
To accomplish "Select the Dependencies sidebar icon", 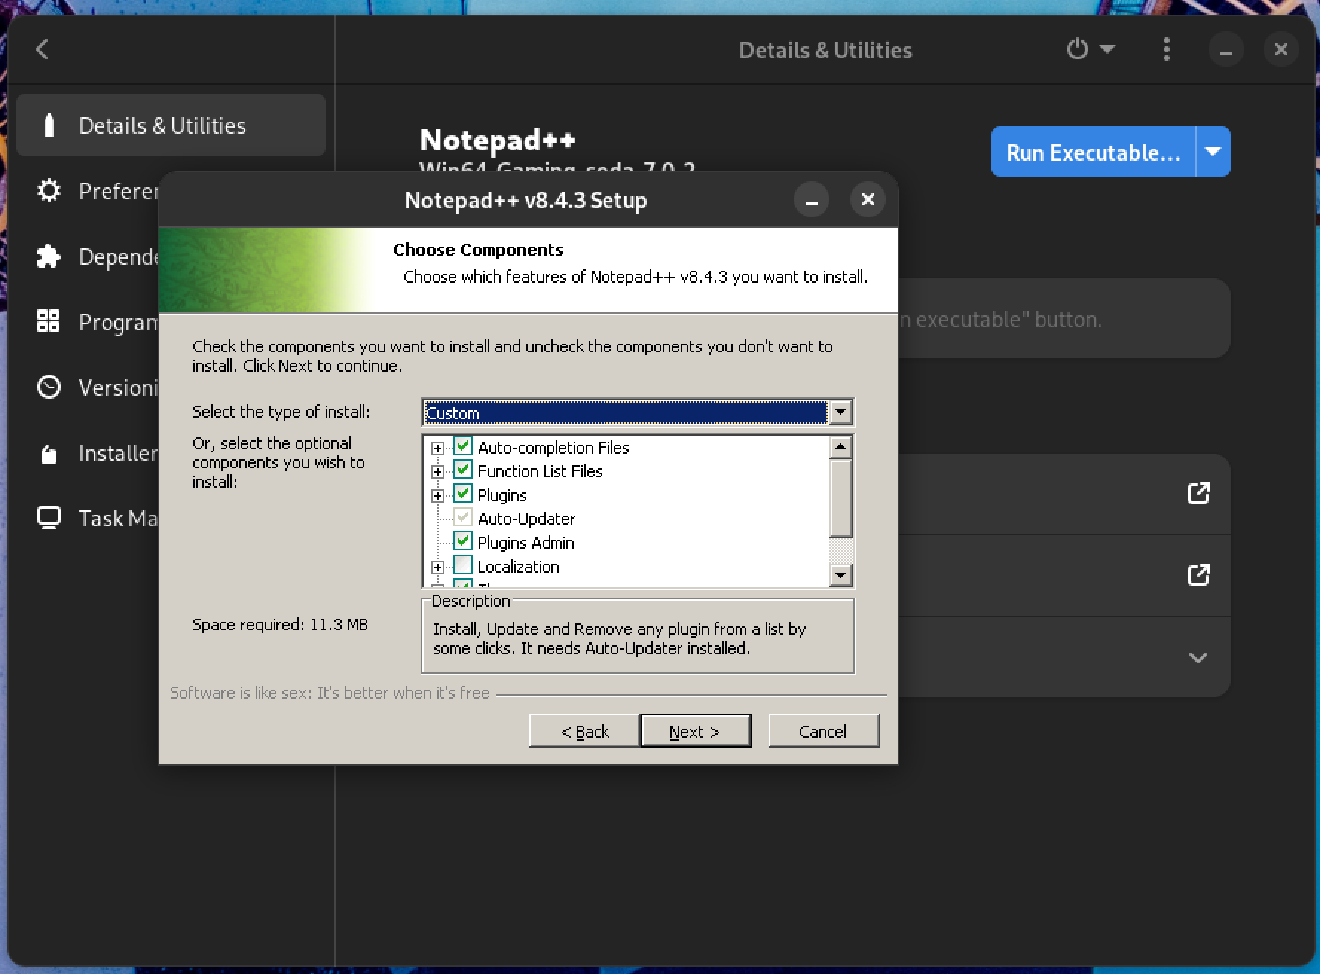I will coord(48,256).
